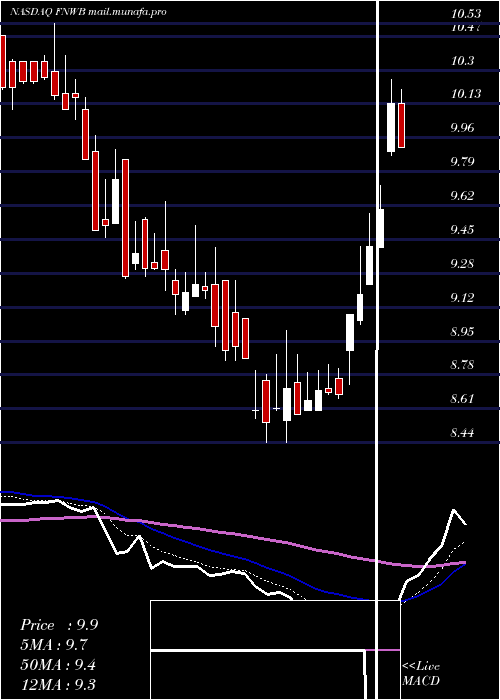Click the peak of the white moving average line

(x=454, y=509)
